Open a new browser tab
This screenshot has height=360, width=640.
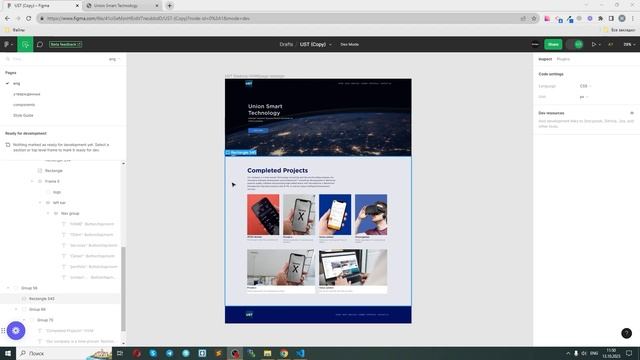pos(169,6)
